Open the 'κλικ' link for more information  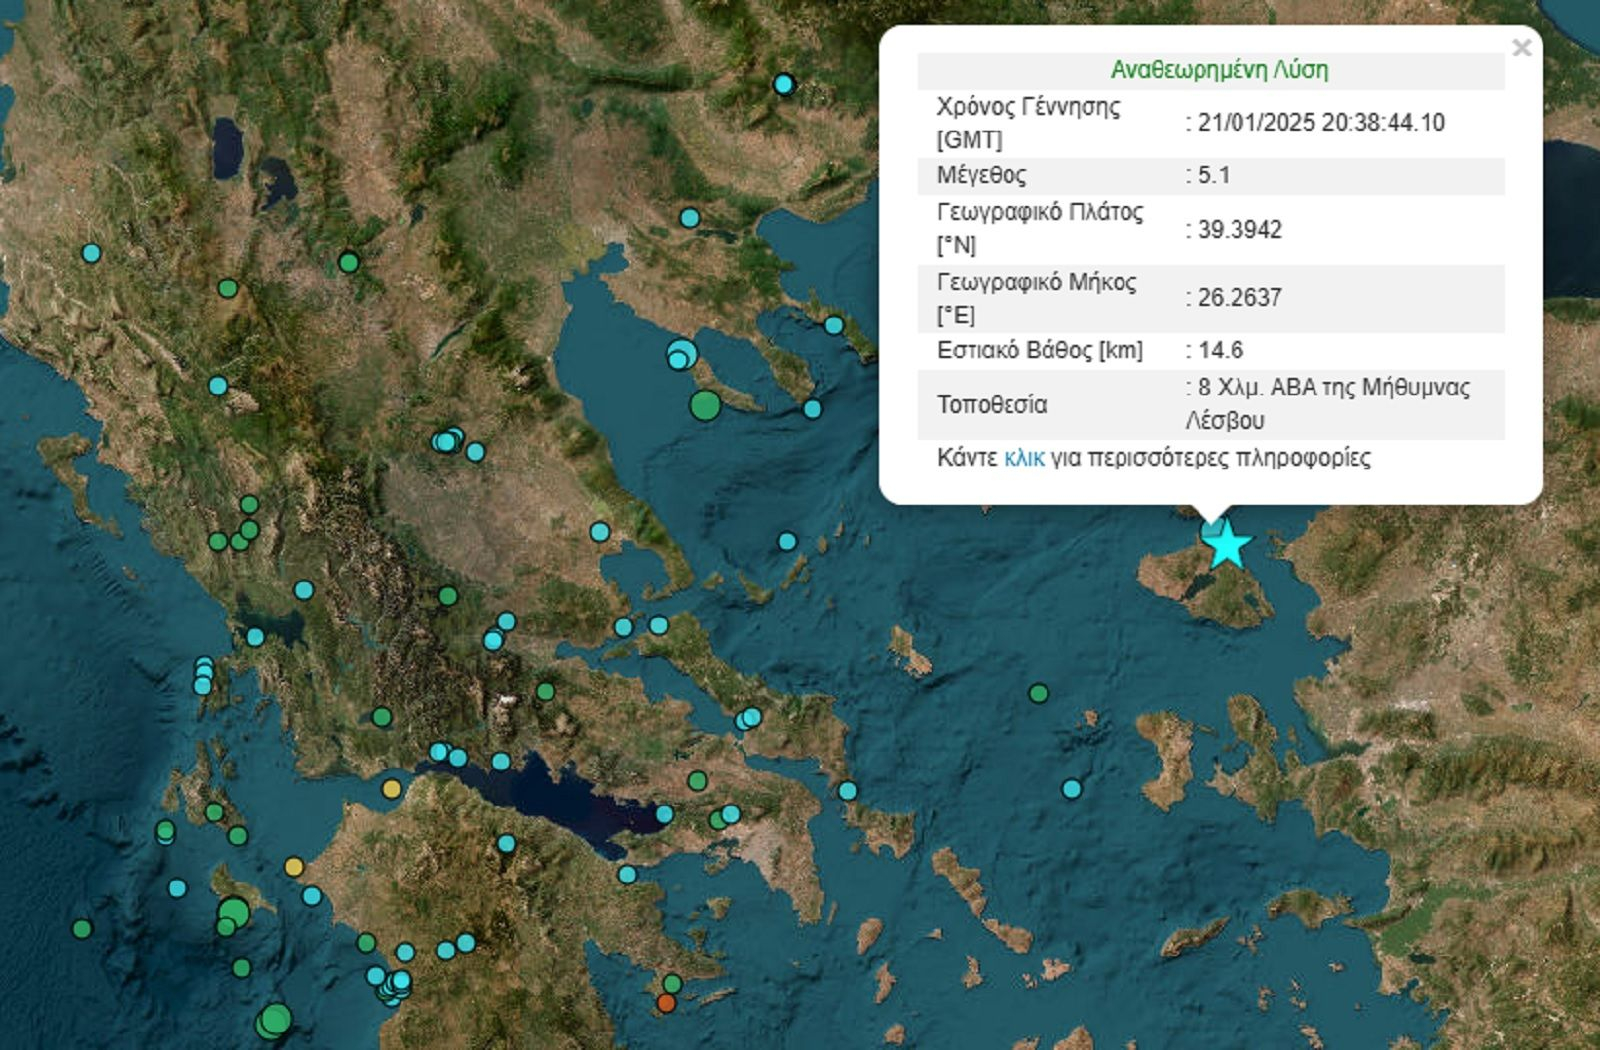click(x=1024, y=458)
